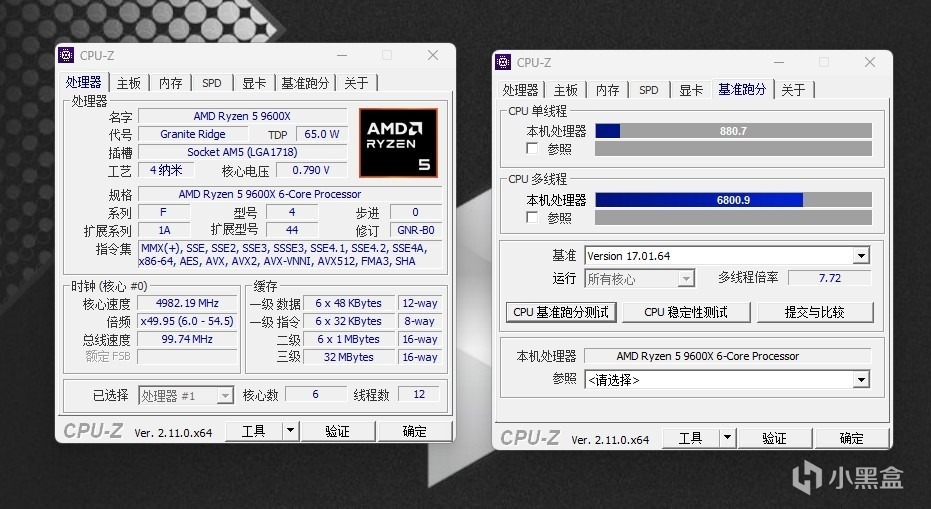Expand 工具 arrow in right window
The width and height of the screenshot is (931, 509).
(727, 438)
